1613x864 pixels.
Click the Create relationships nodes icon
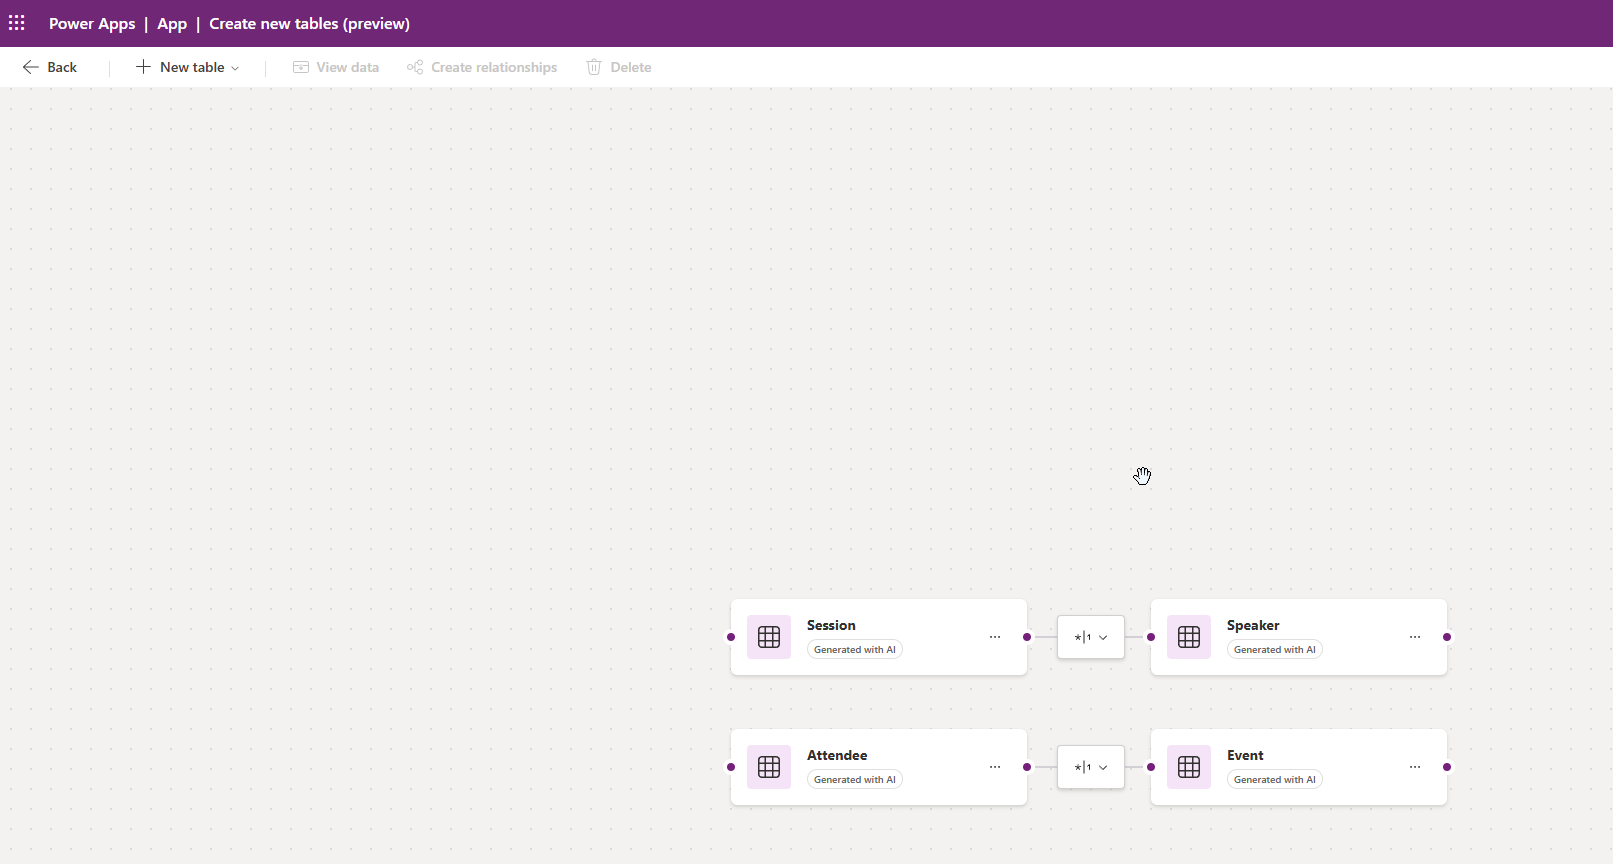pos(415,67)
